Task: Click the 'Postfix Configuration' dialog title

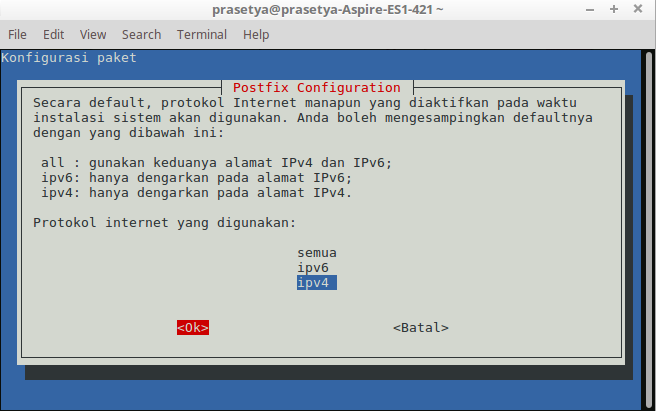Action: coord(317,87)
